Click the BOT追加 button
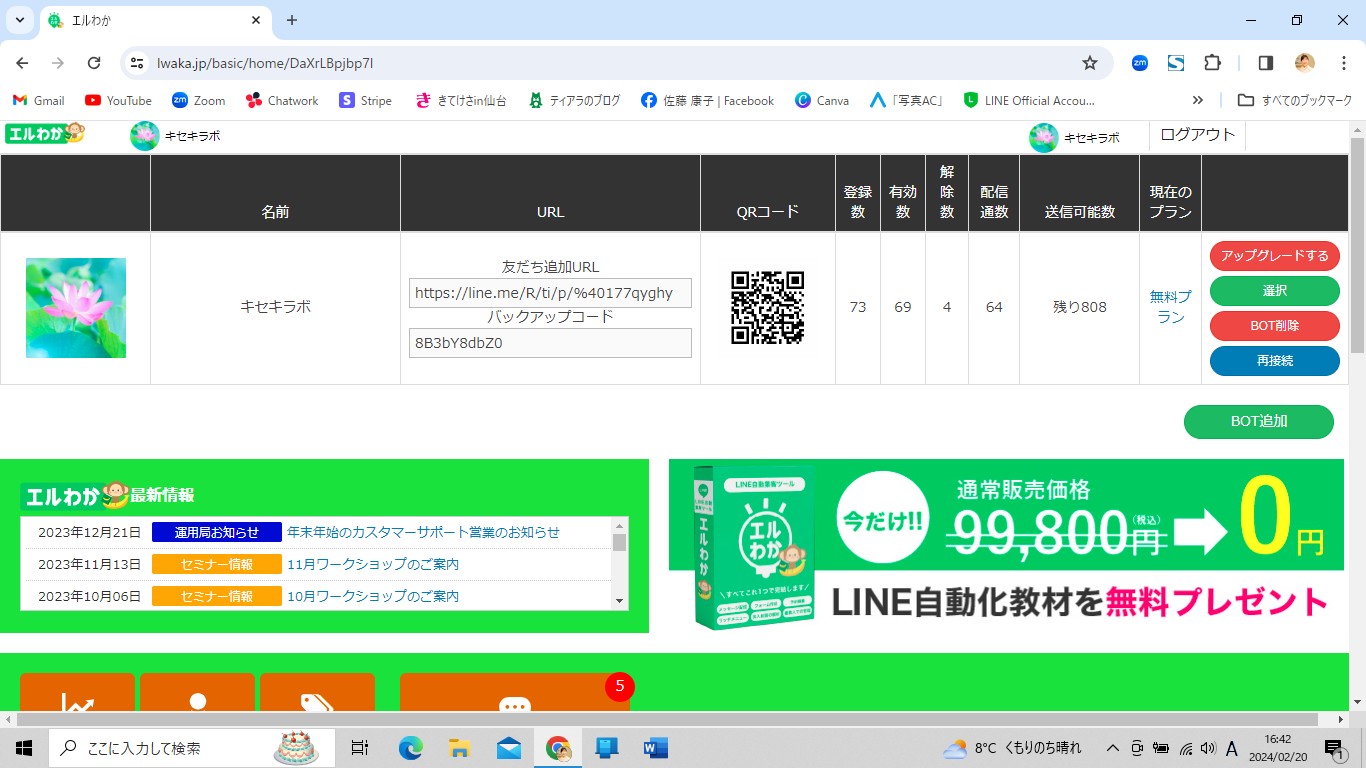 tap(1258, 422)
